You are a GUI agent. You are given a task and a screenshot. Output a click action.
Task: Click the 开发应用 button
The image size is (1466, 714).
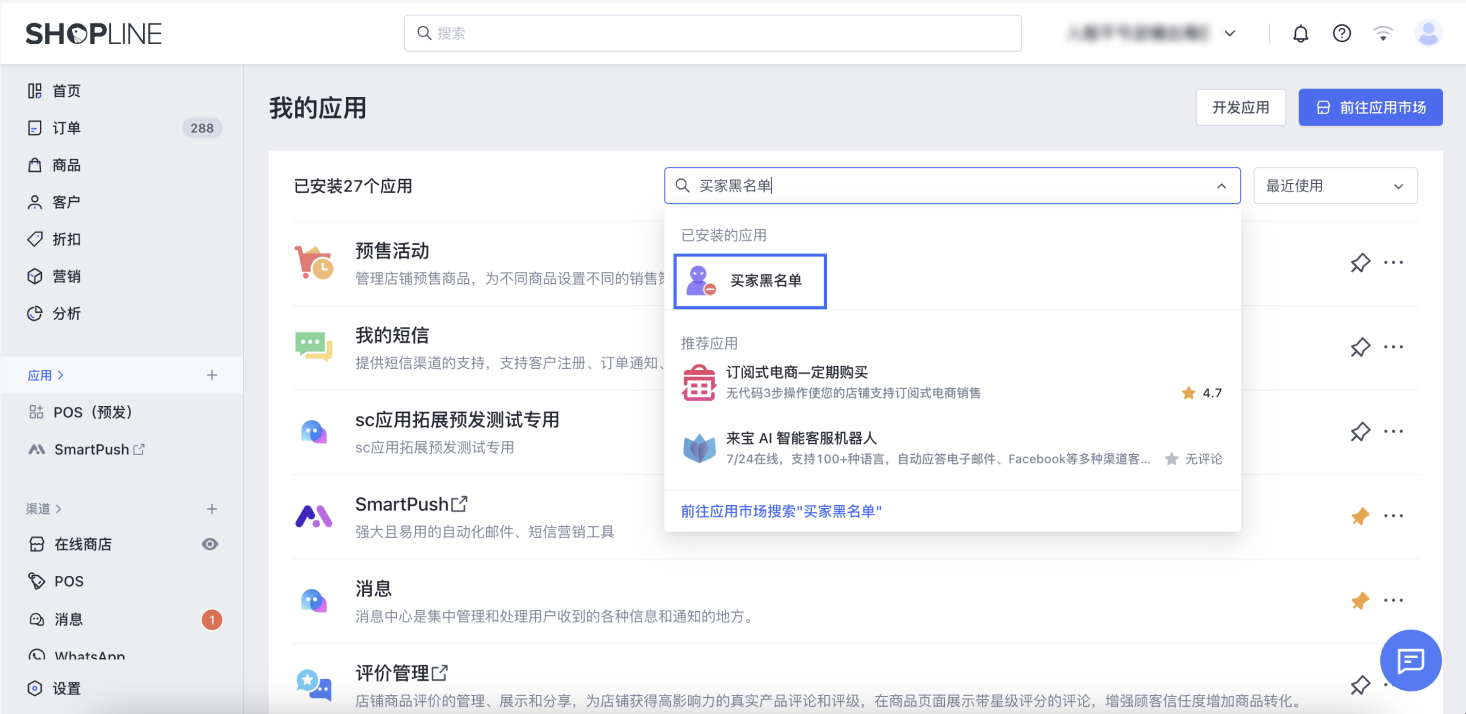tap(1240, 107)
